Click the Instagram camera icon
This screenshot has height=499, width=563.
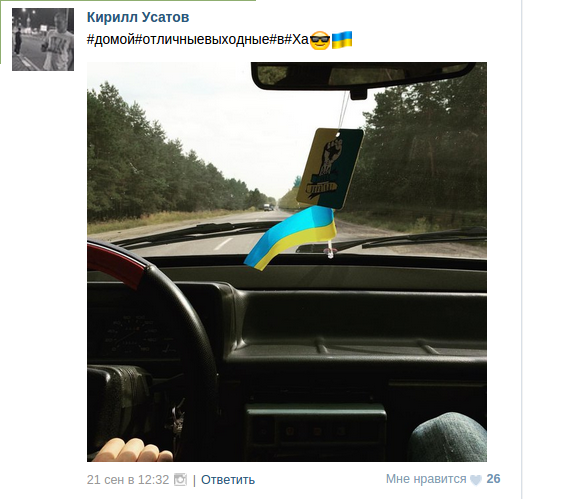[180, 480]
